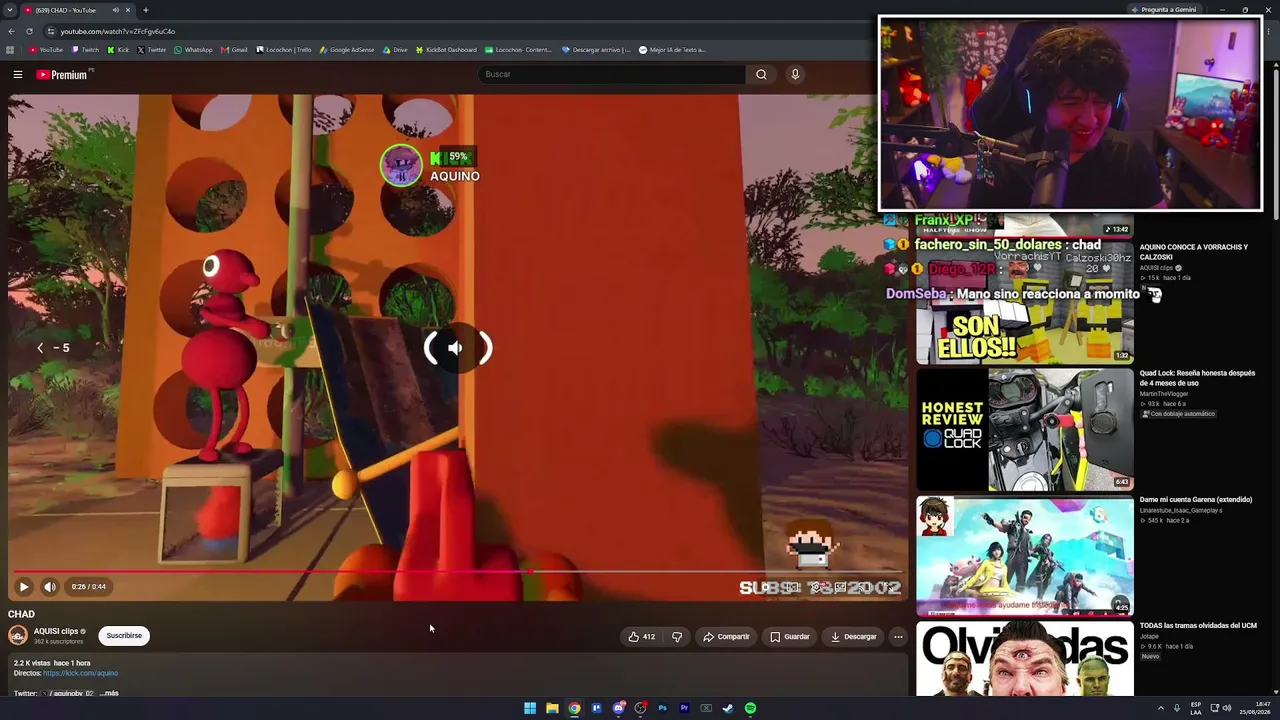
Task: Open the Windows Start menu
Action: pyautogui.click(x=530, y=708)
